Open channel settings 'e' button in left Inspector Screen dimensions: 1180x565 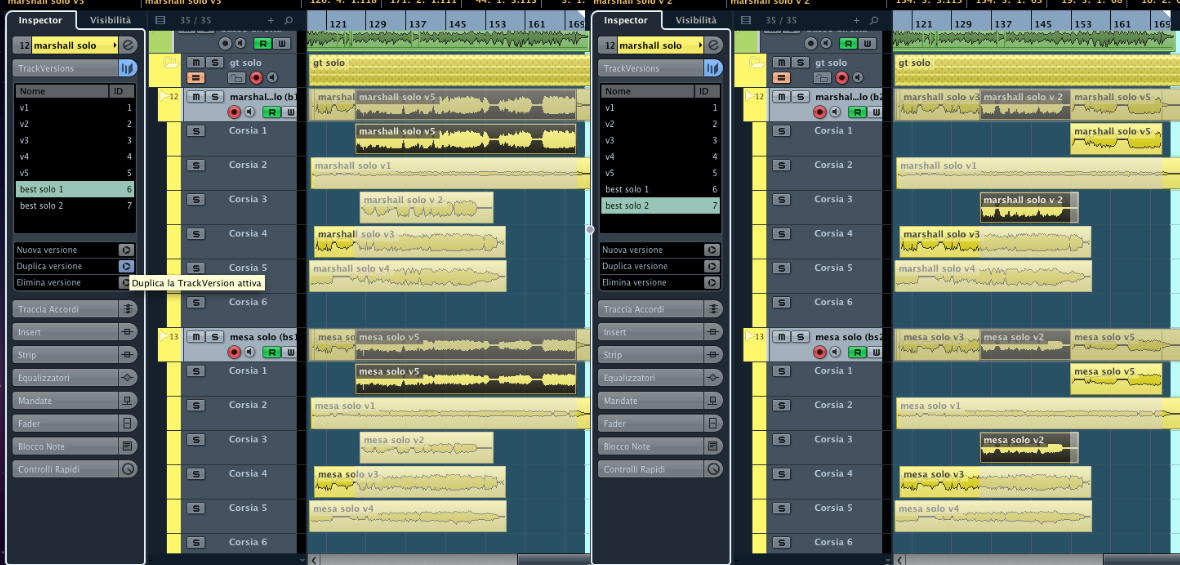pos(129,45)
